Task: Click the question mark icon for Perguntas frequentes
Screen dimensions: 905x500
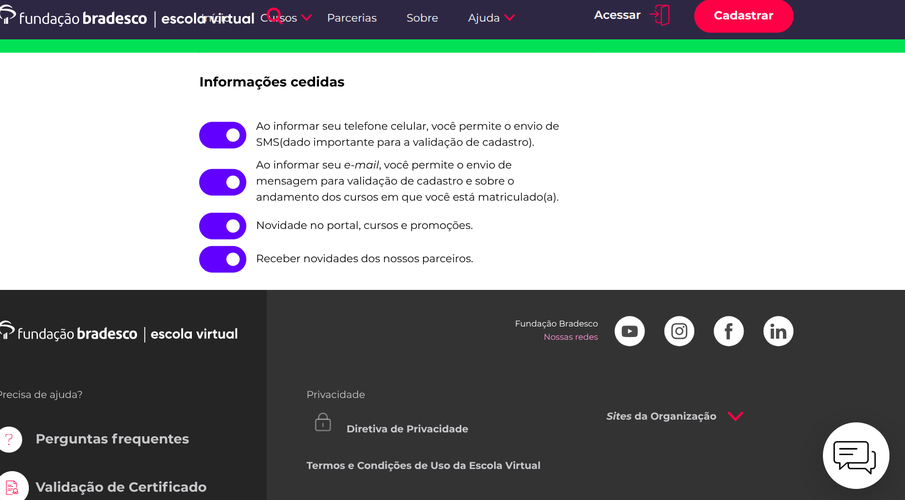Action: click(x=10, y=439)
